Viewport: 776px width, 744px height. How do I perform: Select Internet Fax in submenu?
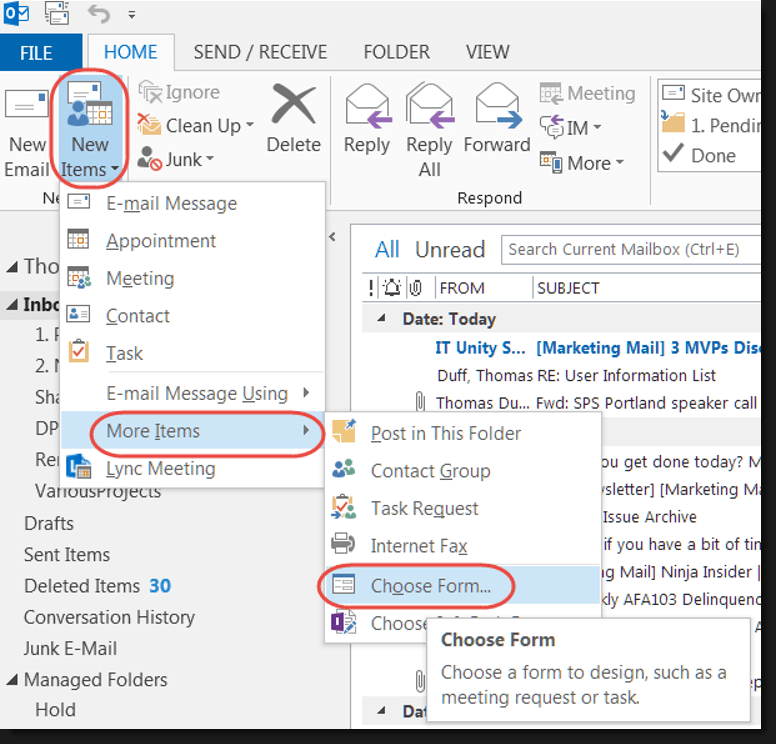pyautogui.click(x=462, y=546)
